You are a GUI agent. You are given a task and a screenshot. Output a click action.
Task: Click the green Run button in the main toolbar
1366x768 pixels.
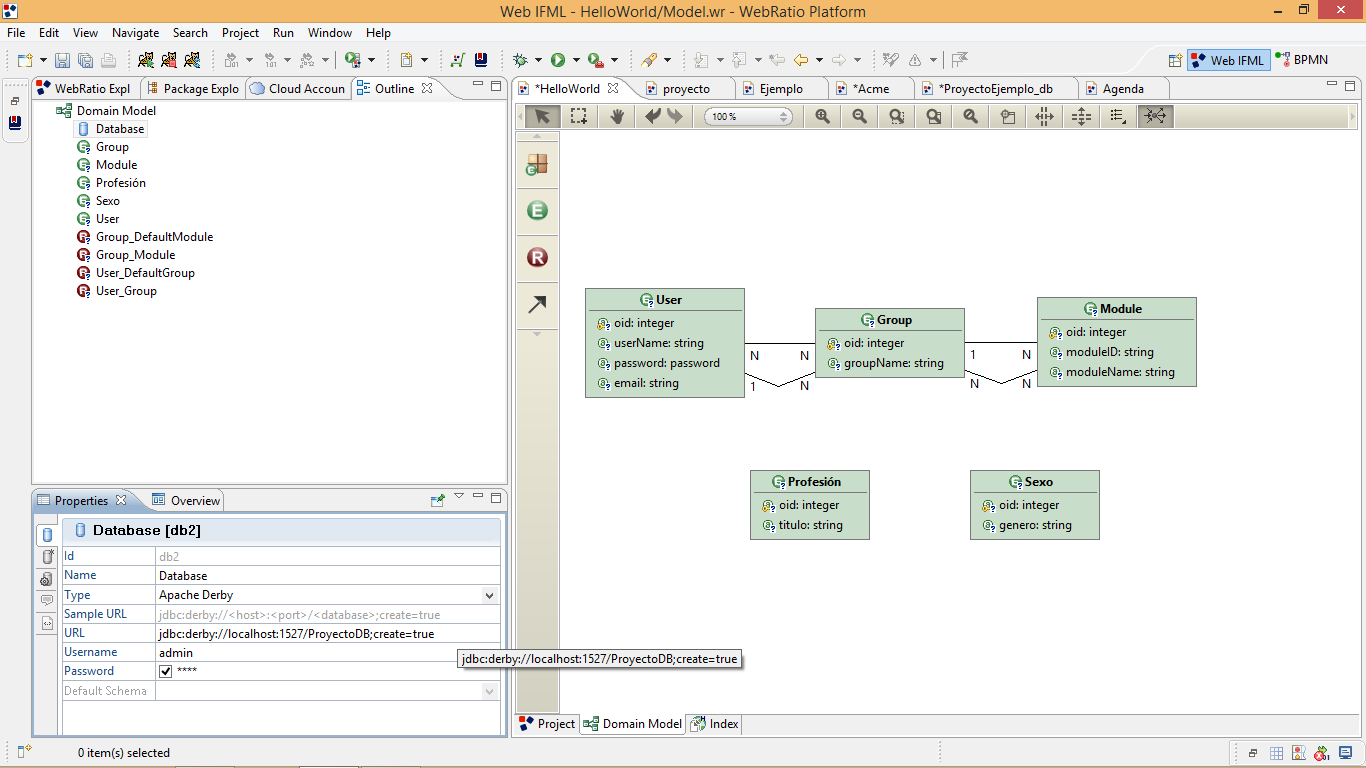(558, 60)
